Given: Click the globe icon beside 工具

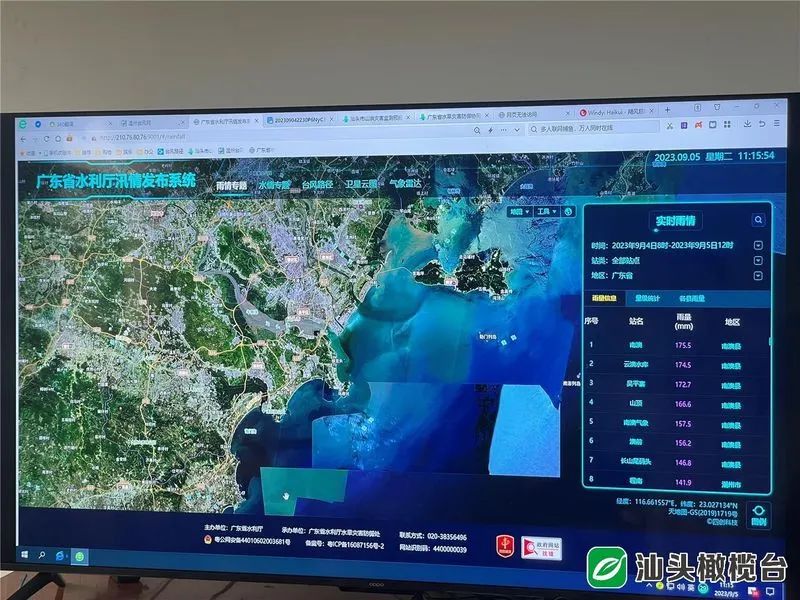Looking at the screenshot, I should coord(568,211).
